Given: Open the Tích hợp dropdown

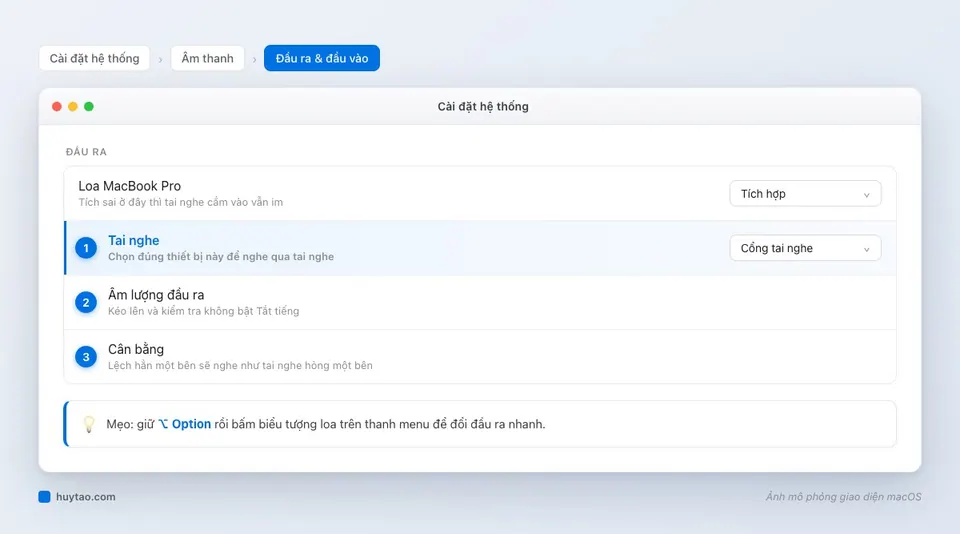Looking at the screenshot, I should click(x=805, y=194).
